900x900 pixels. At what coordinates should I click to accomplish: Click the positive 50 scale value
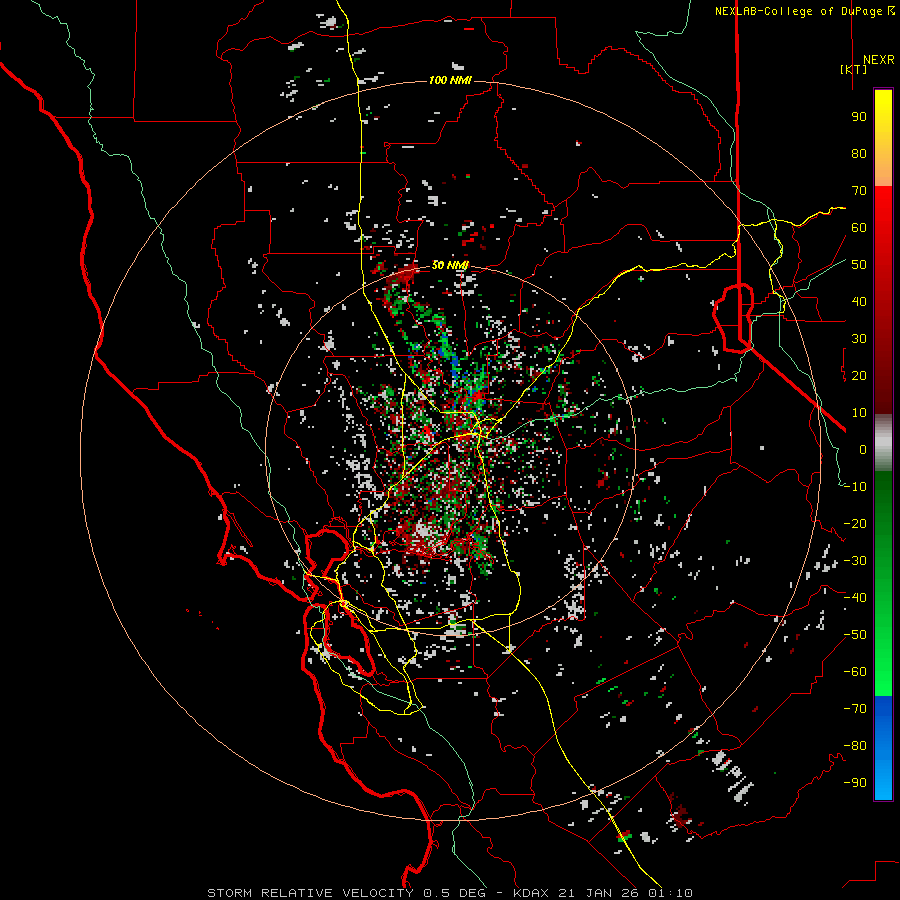pos(859,265)
